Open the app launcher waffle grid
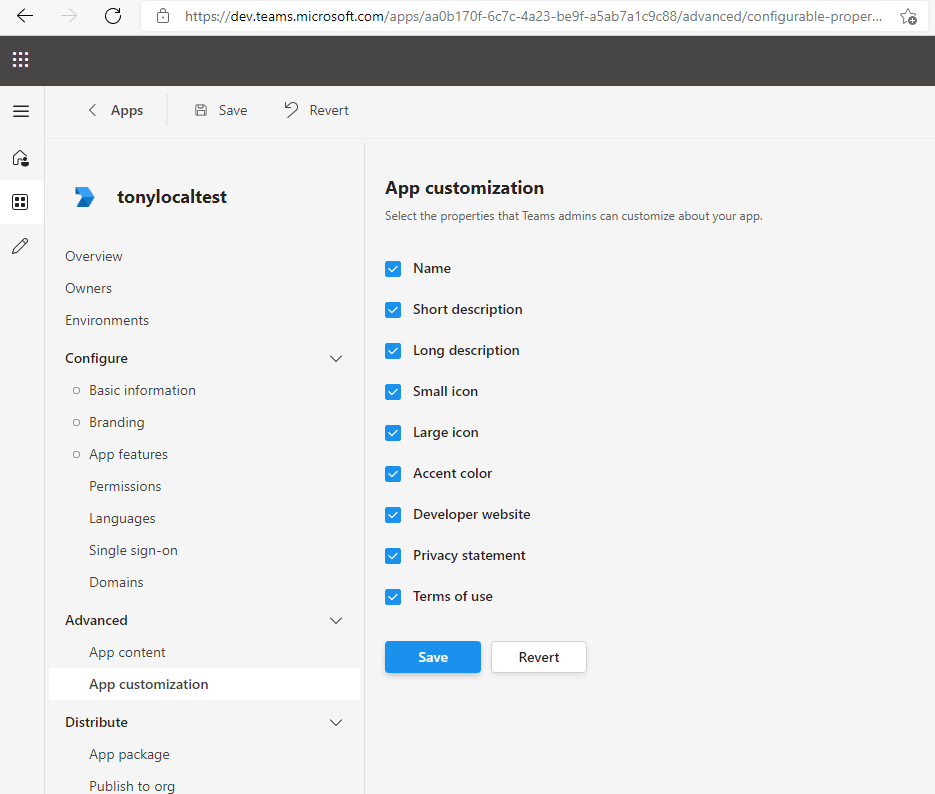This screenshot has width=935, height=794. pyautogui.click(x=21, y=60)
